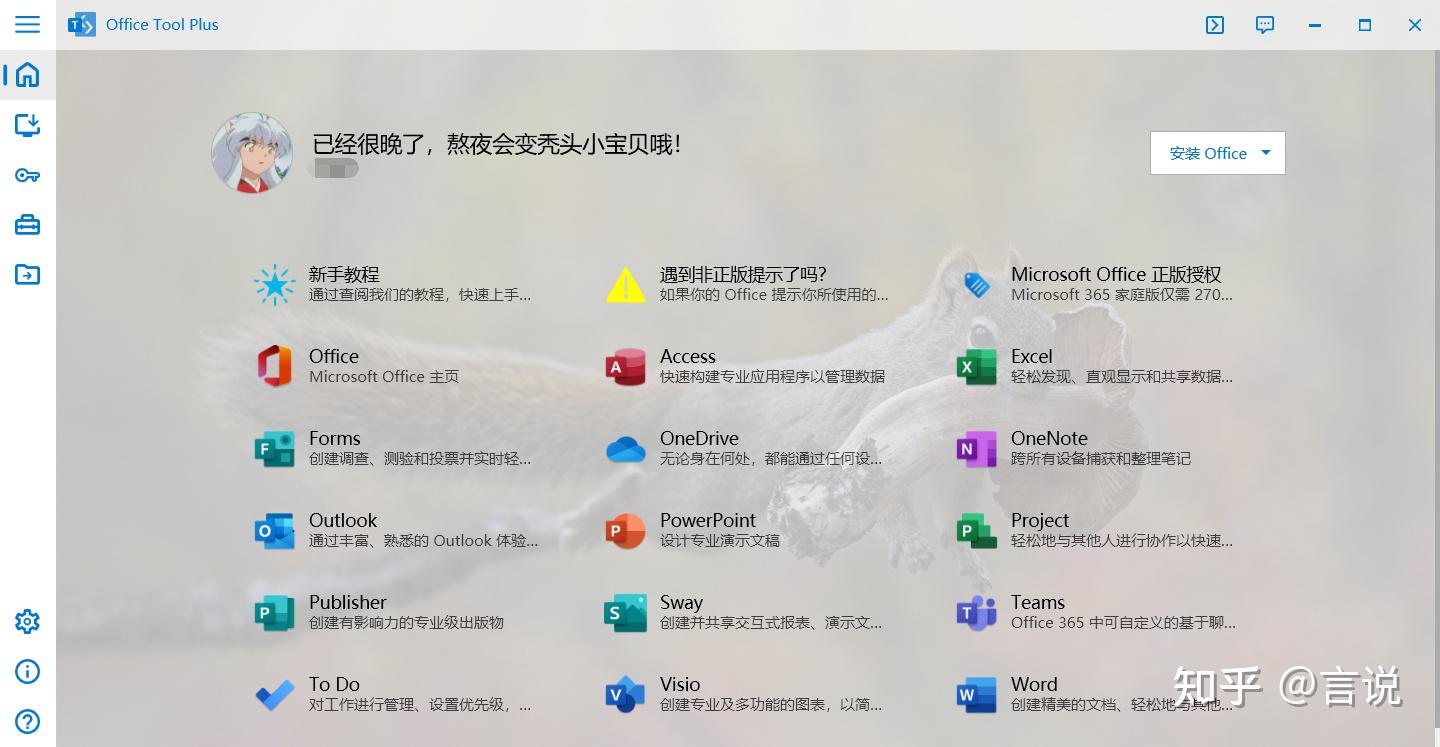Select the Deploy Office sidebar icon
The width and height of the screenshot is (1440, 747).
(x=27, y=125)
